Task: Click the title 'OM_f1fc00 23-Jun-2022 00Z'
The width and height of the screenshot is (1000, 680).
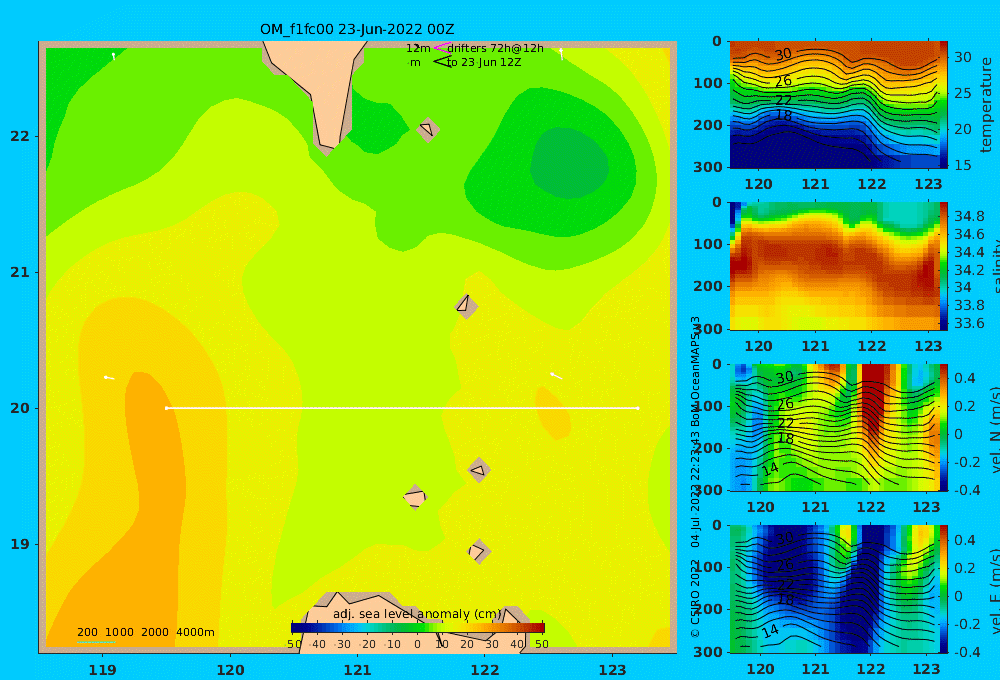Action: pos(357,29)
